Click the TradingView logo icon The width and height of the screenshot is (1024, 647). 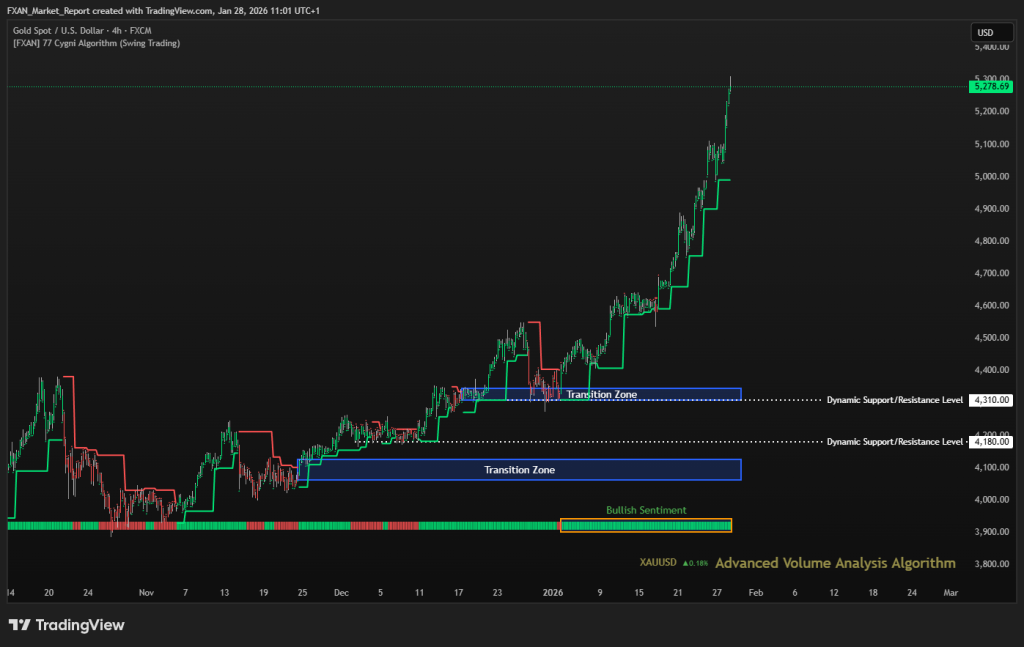click(19, 625)
